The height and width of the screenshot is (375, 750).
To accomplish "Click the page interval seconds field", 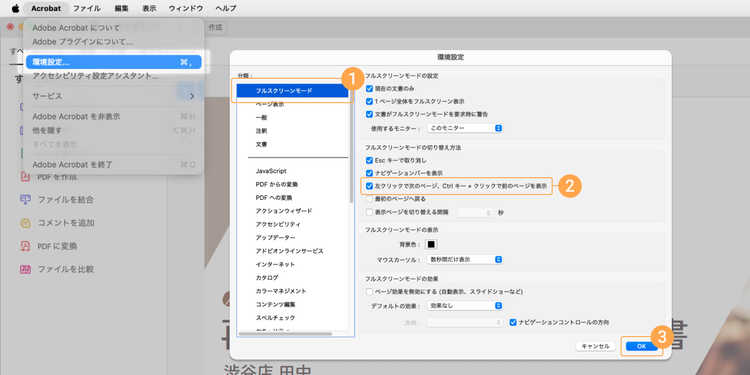I will pyautogui.click(x=475, y=213).
